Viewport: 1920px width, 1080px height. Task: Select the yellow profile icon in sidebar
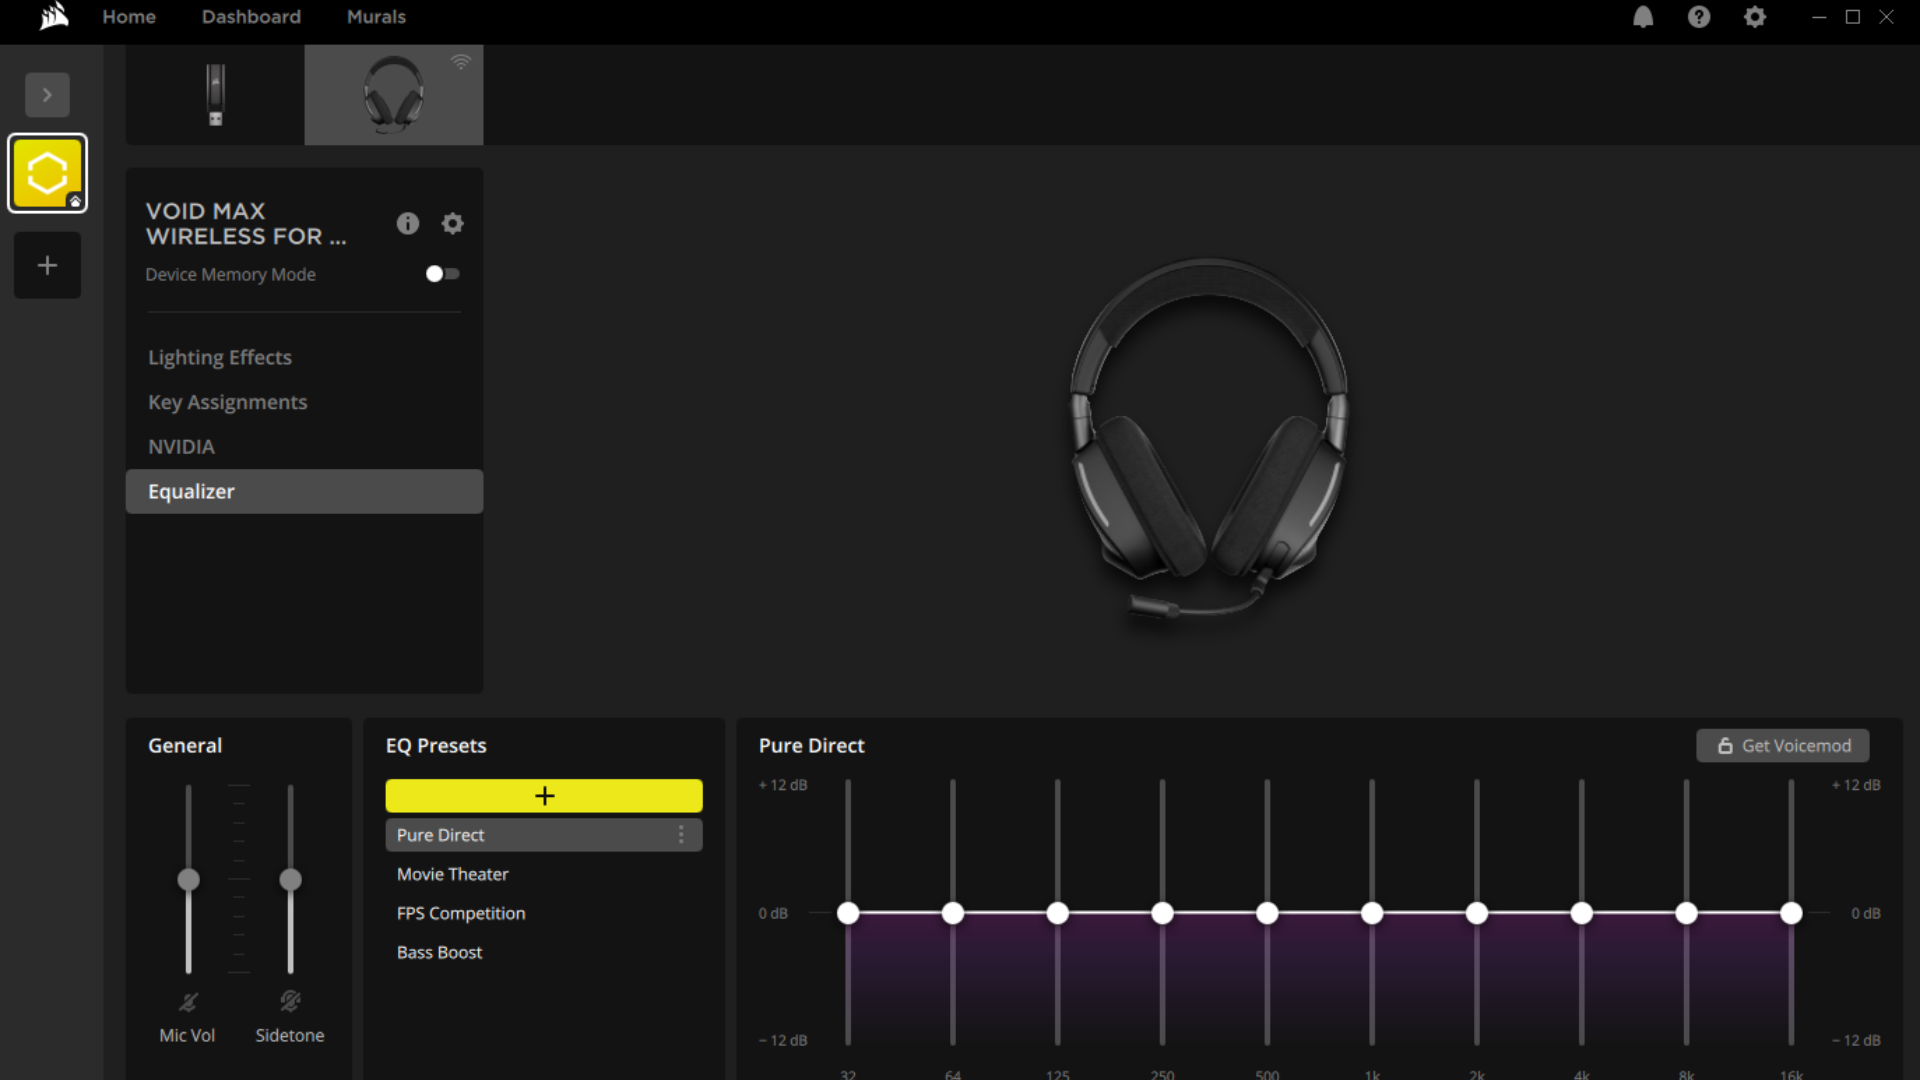(47, 173)
